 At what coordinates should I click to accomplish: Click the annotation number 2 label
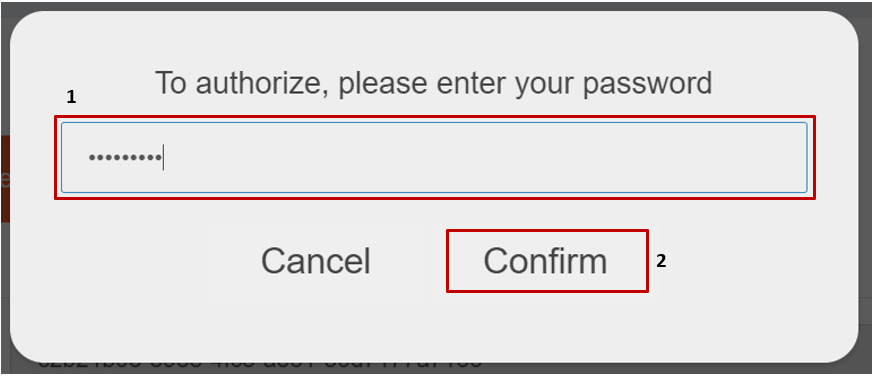pyautogui.click(x=661, y=261)
